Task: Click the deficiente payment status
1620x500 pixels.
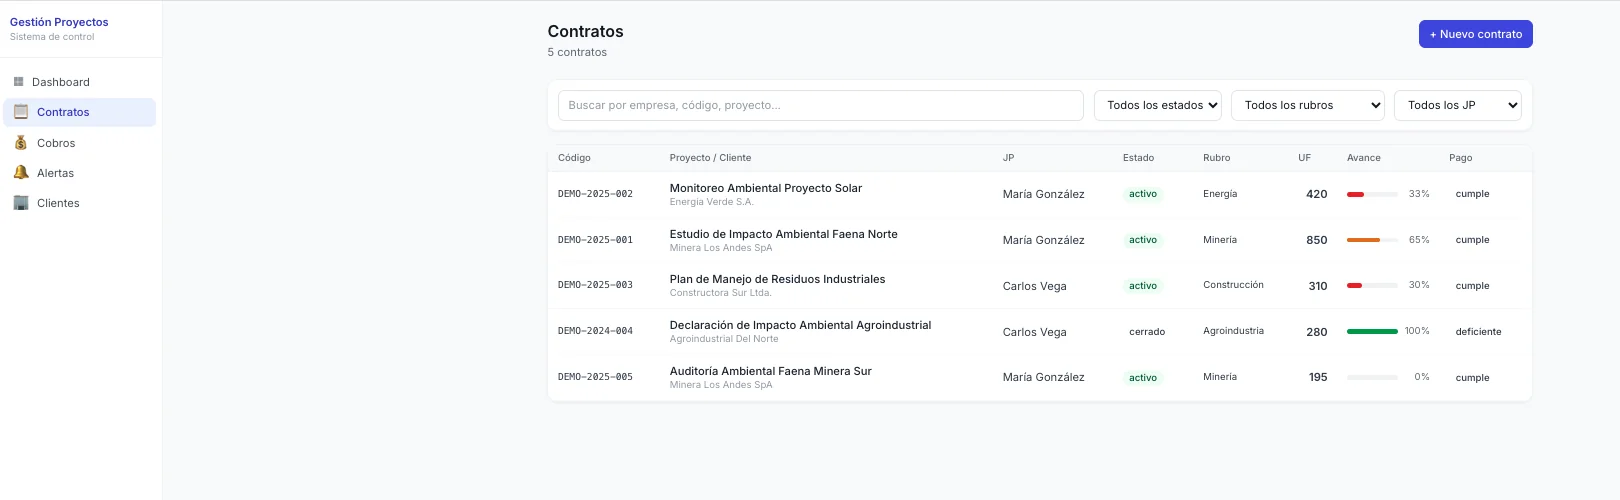Action: pos(1478,332)
